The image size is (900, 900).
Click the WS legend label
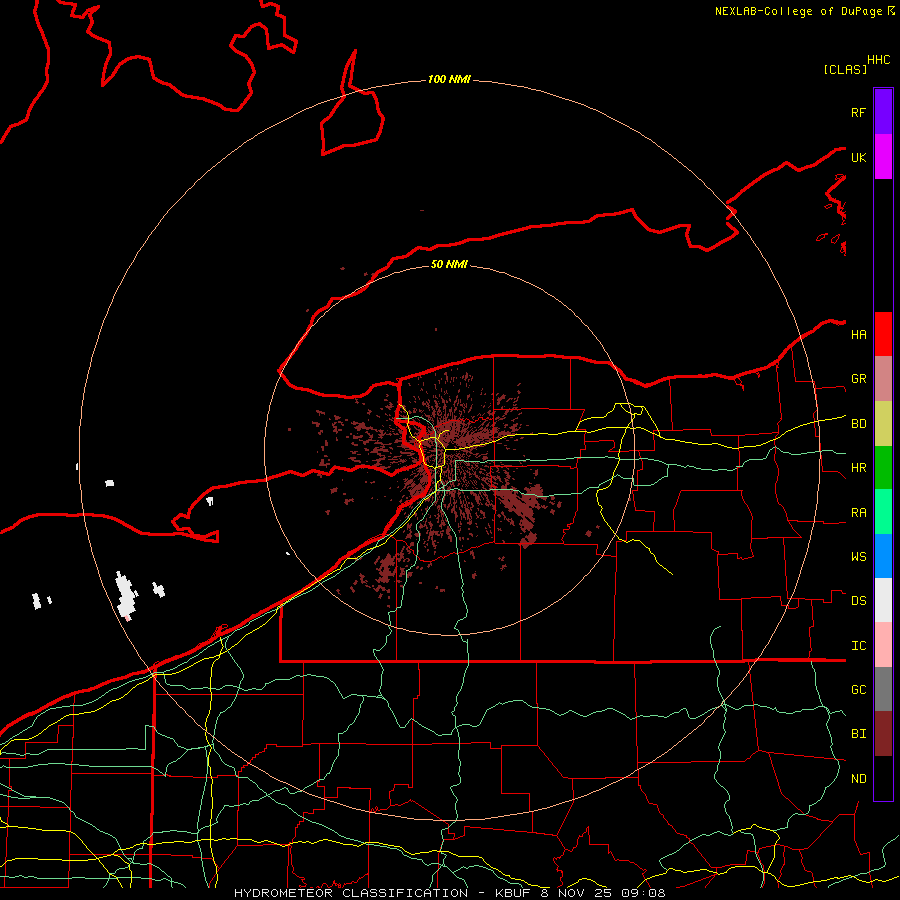click(858, 557)
